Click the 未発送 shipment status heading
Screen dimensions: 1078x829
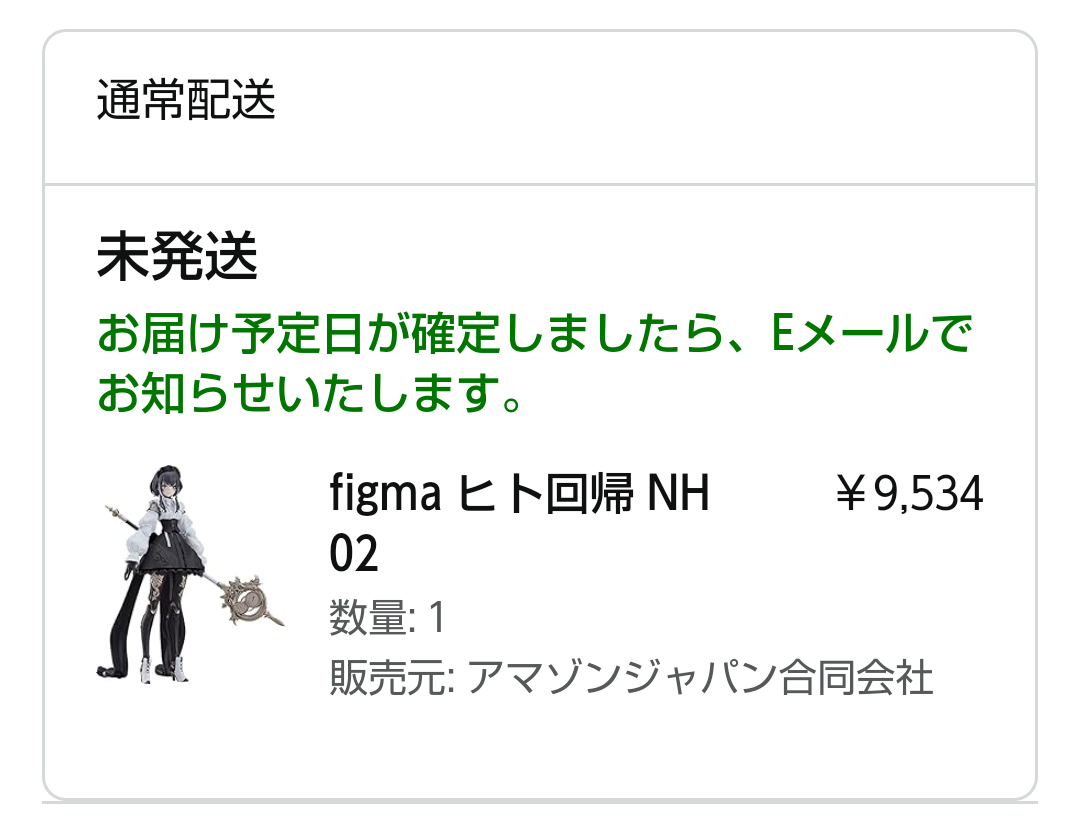178,259
